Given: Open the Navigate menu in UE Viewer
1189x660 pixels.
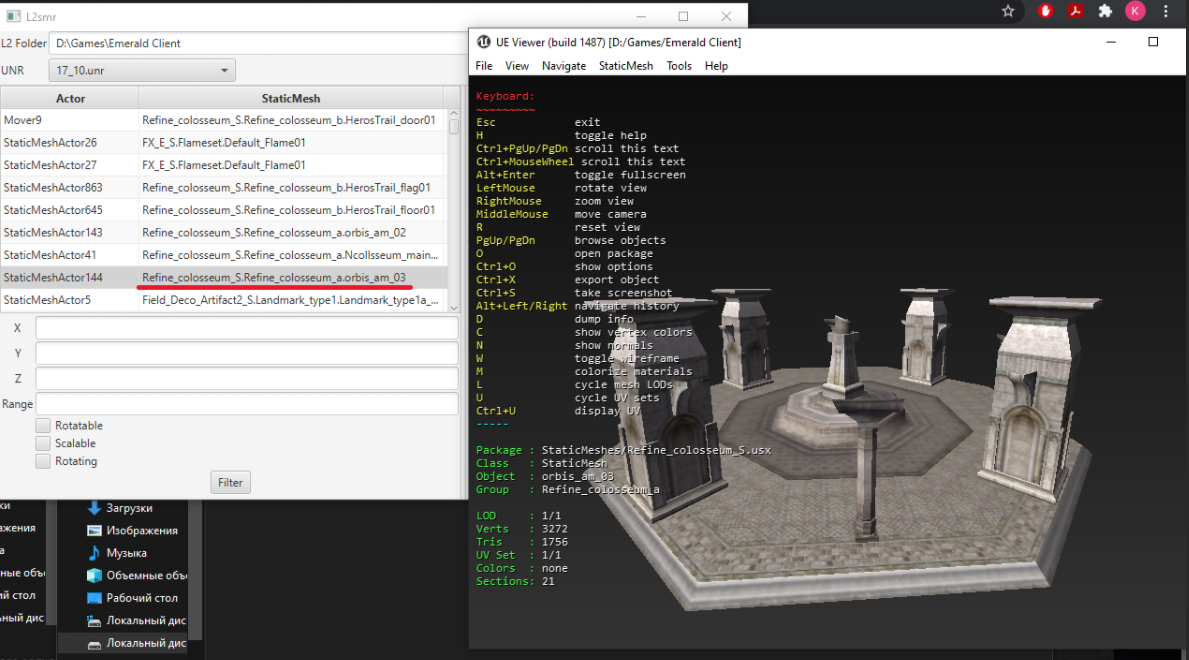Looking at the screenshot, I should (x=564, y=66).
